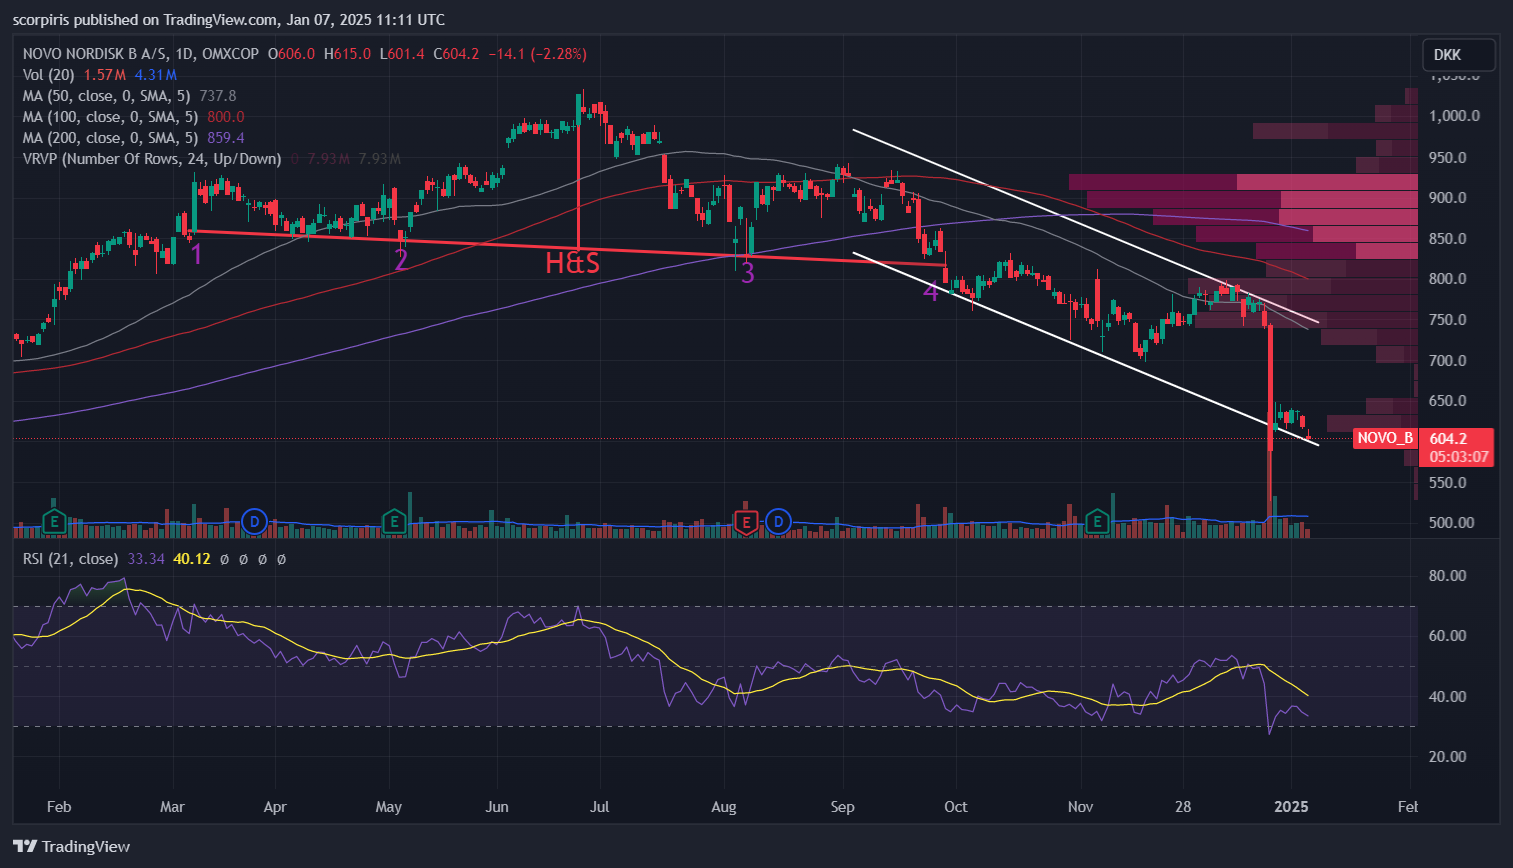The height and width of the screenshot is (868, 1513).
Task: Click the 700.0 price axis label
Action: [1448, 361]
